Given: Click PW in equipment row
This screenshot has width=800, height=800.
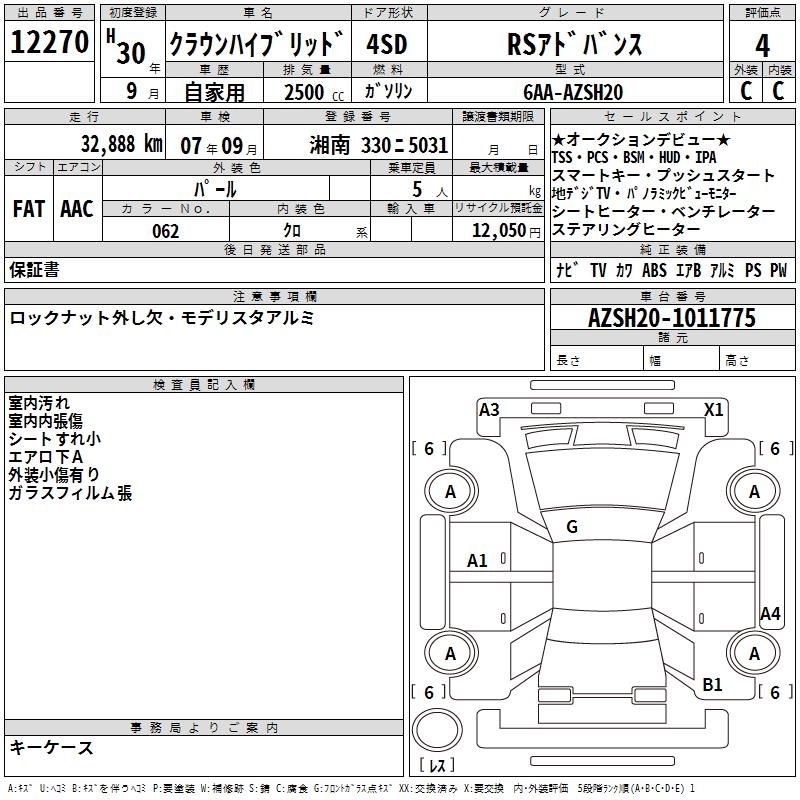Looking at the screenshot, I should coord(779,270).
